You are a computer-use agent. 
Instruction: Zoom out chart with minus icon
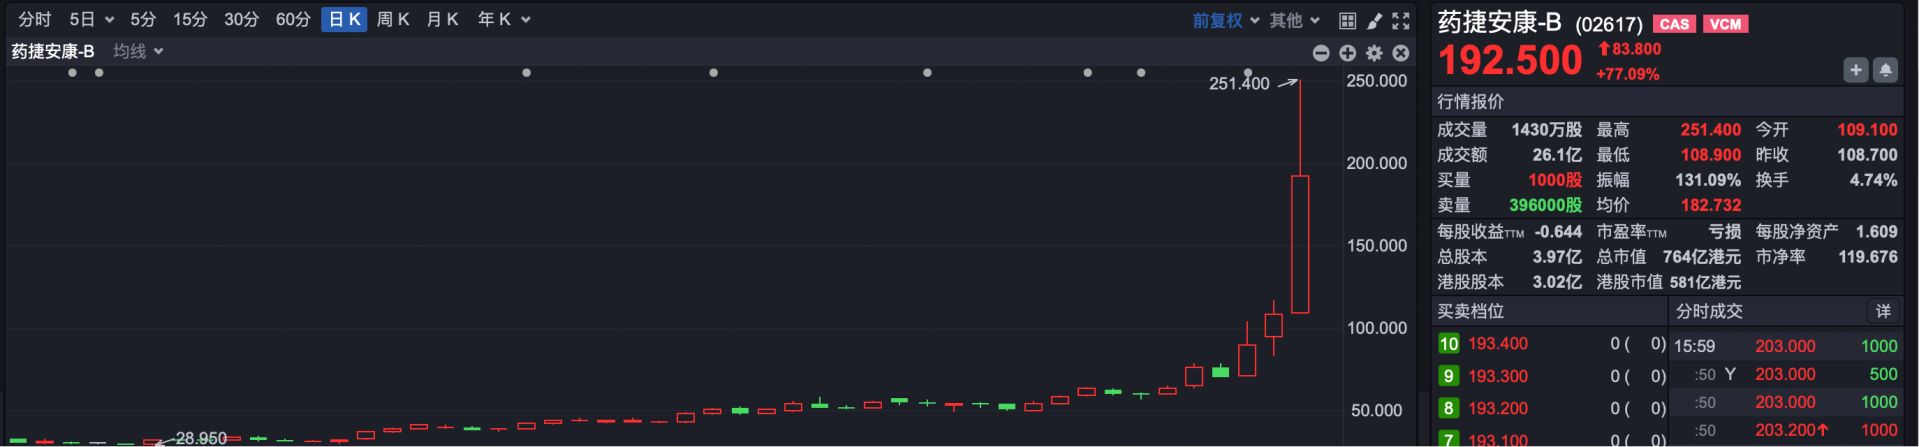pyautogui.click(x=1321, y=53)
